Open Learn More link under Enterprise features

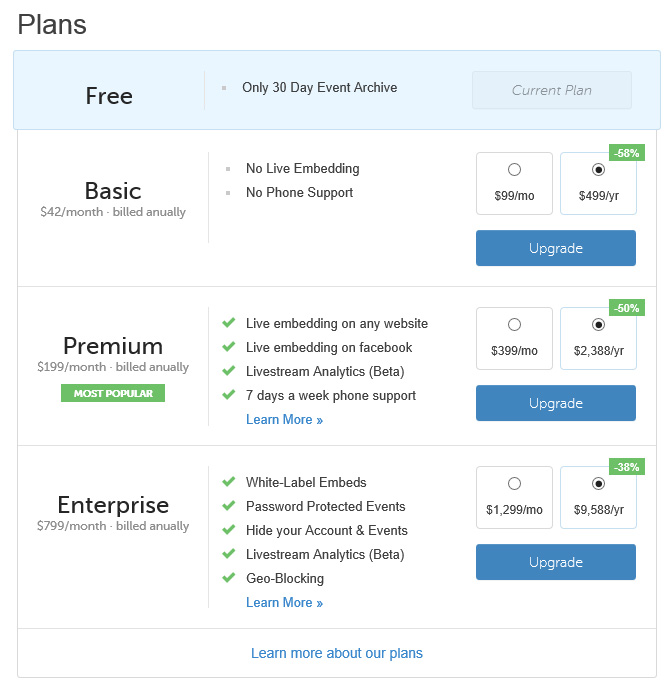click(x=284, y=602)
